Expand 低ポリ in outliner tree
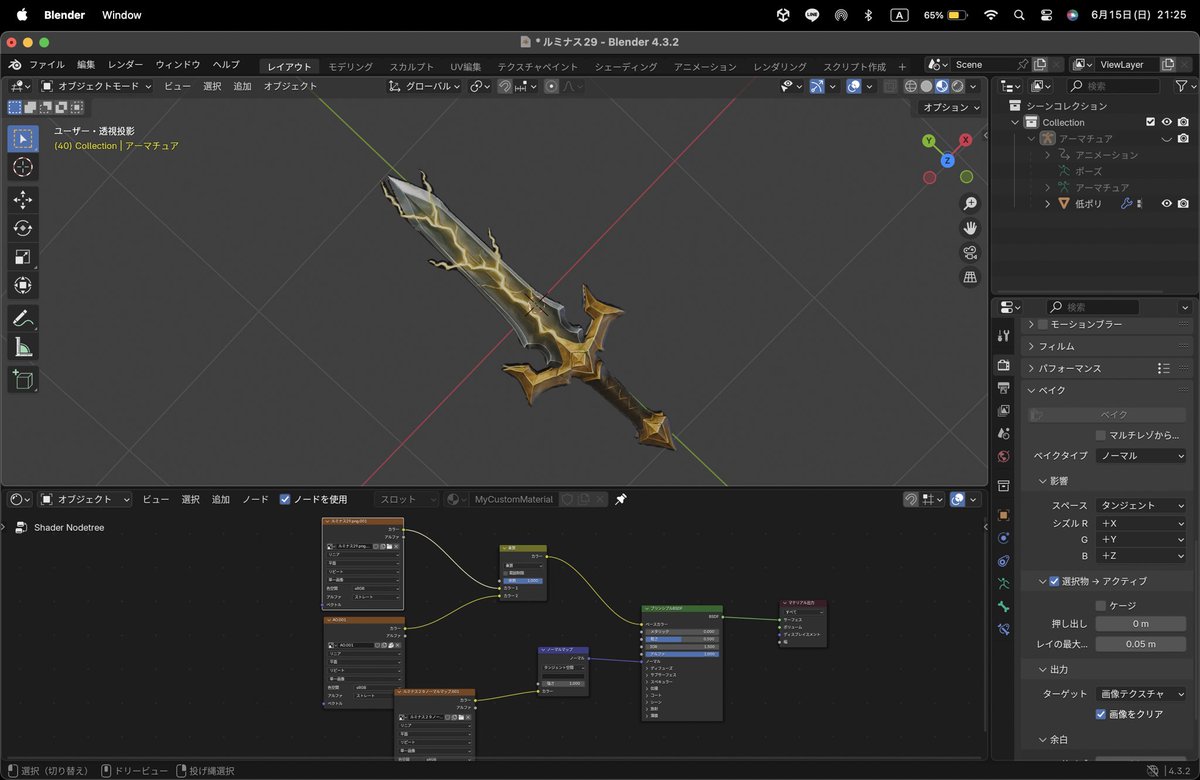This screenshot has width=1200, height=780. (1047, 203)
